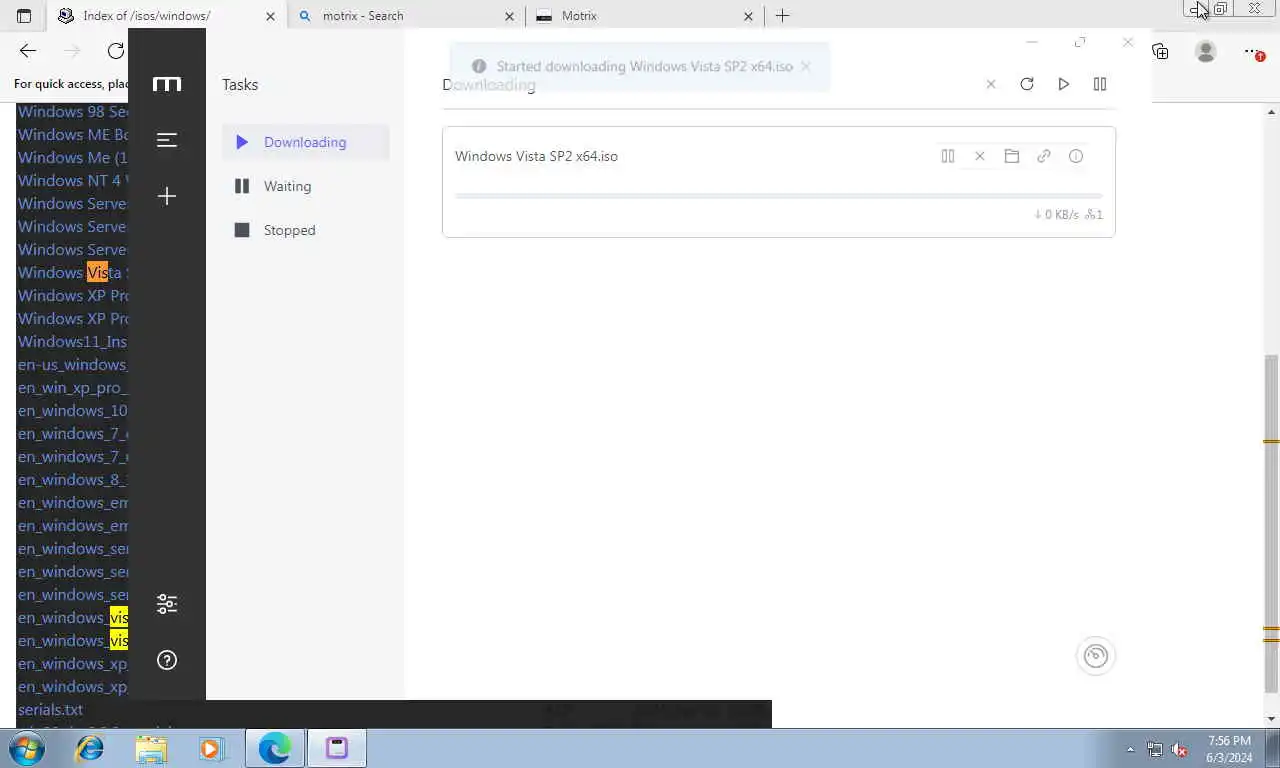Viewport: 1280px width, 768px height.
Task: Open the Windows Start menu
Action: point(27,748)
